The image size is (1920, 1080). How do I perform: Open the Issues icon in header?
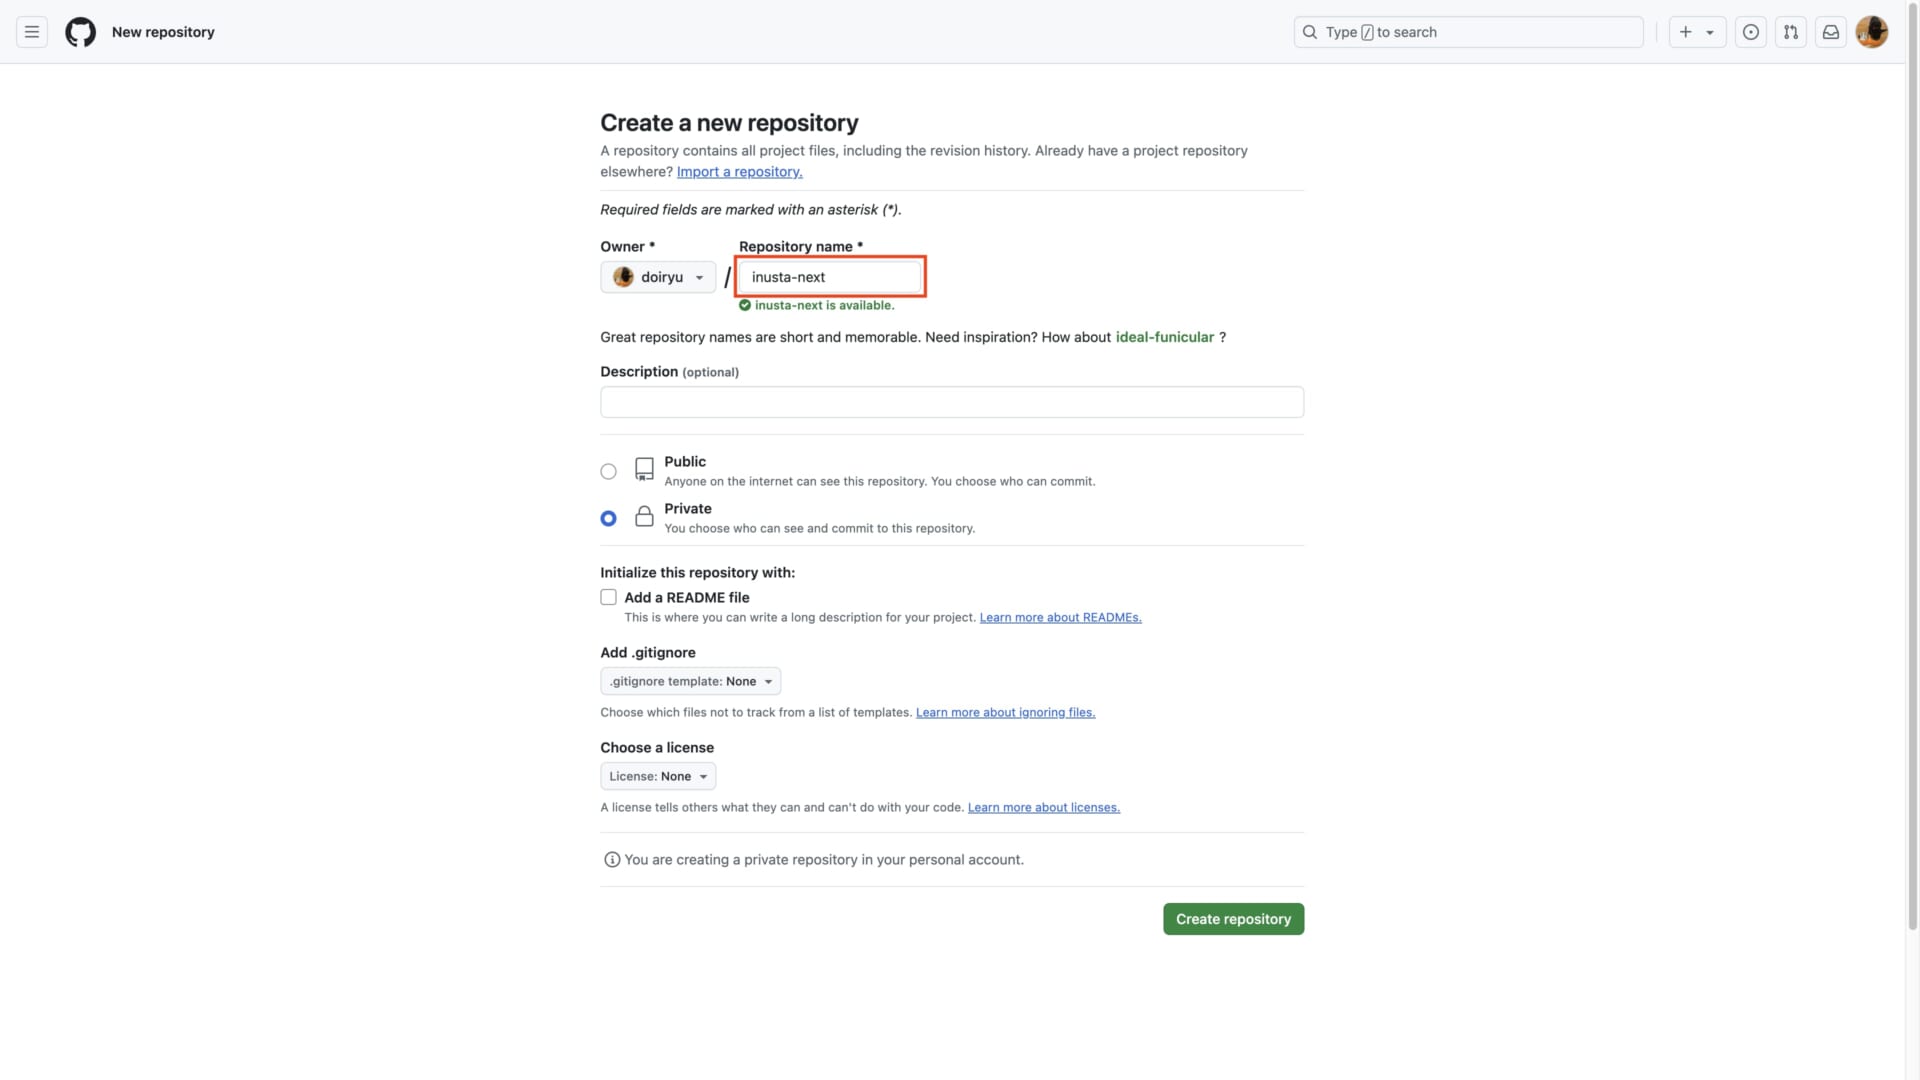click(x=1750, y=32)
